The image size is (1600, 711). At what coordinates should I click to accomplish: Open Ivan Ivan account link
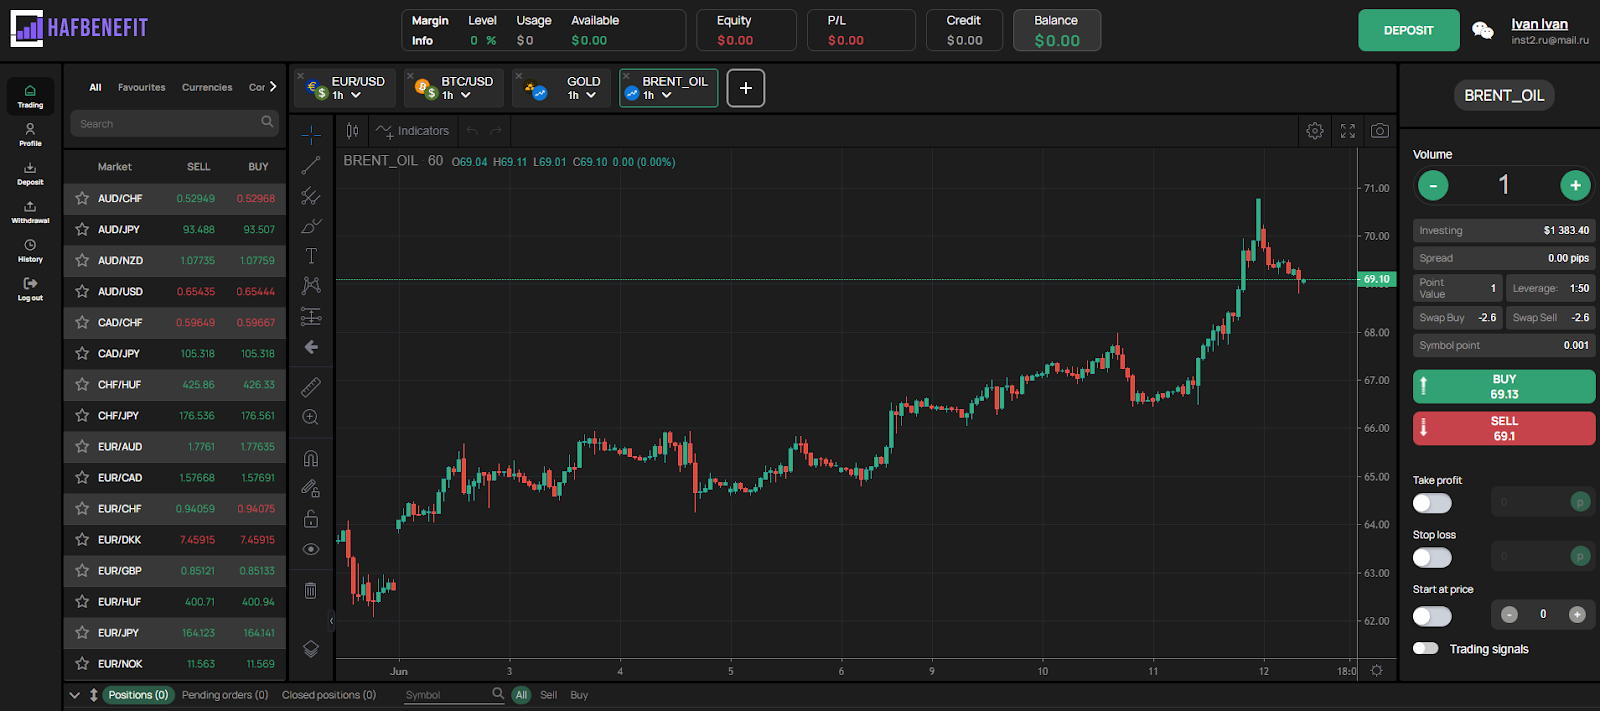click(1539, 24)
